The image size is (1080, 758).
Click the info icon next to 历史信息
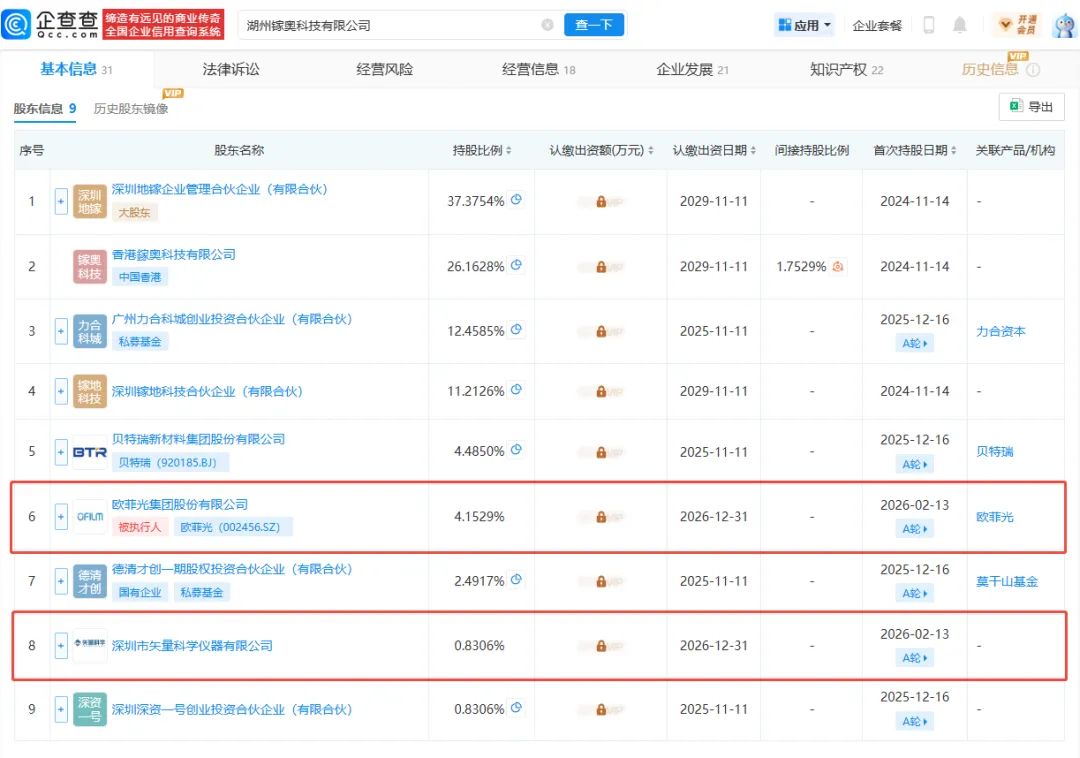[1033, 70]
